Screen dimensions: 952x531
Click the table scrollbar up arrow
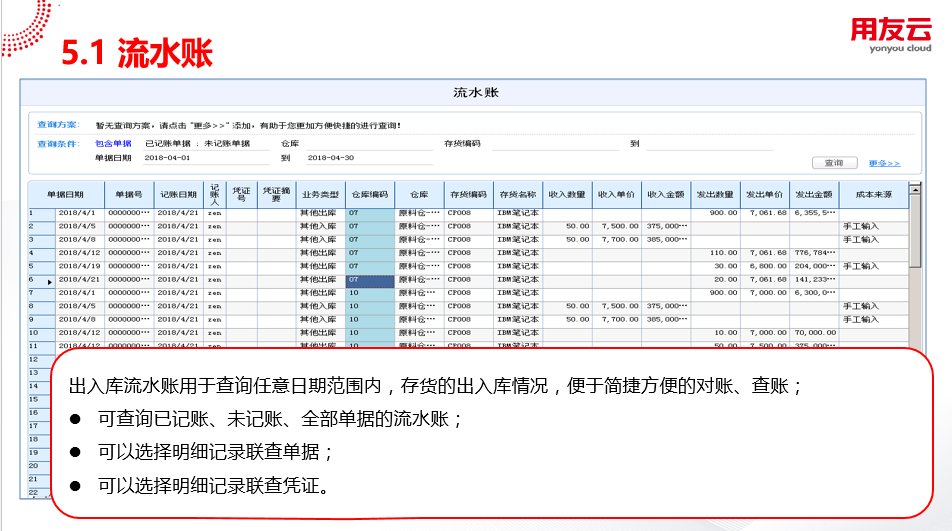point(914,188)
